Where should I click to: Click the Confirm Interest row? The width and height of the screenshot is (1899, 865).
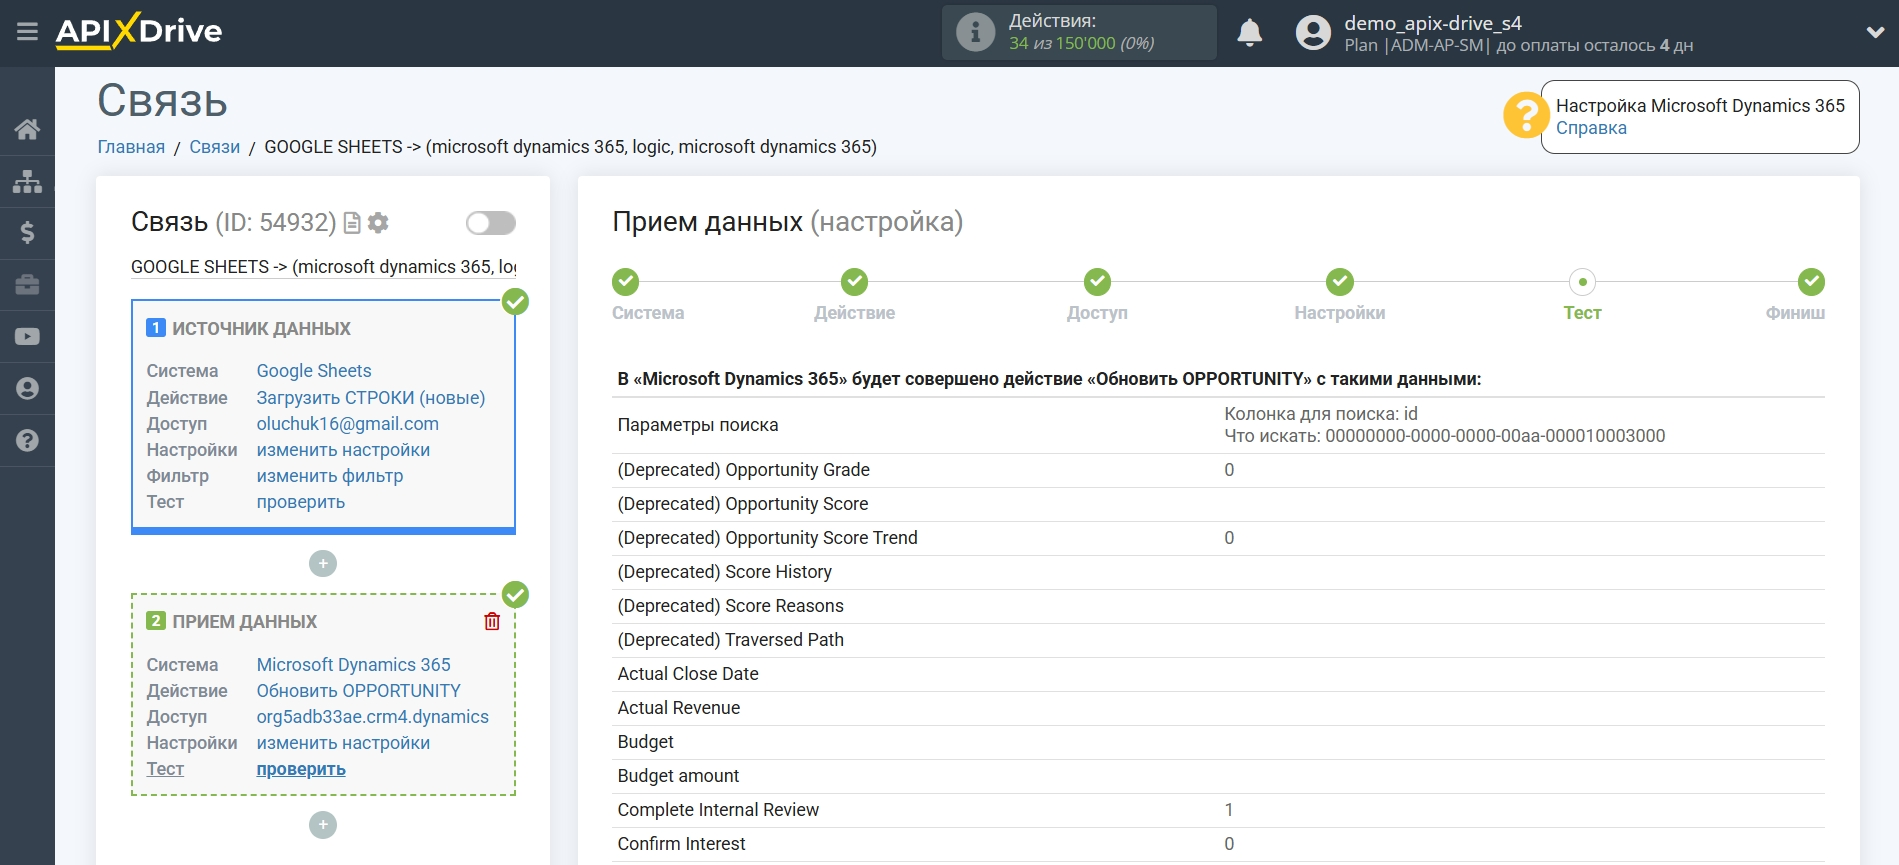point(1218,844)
